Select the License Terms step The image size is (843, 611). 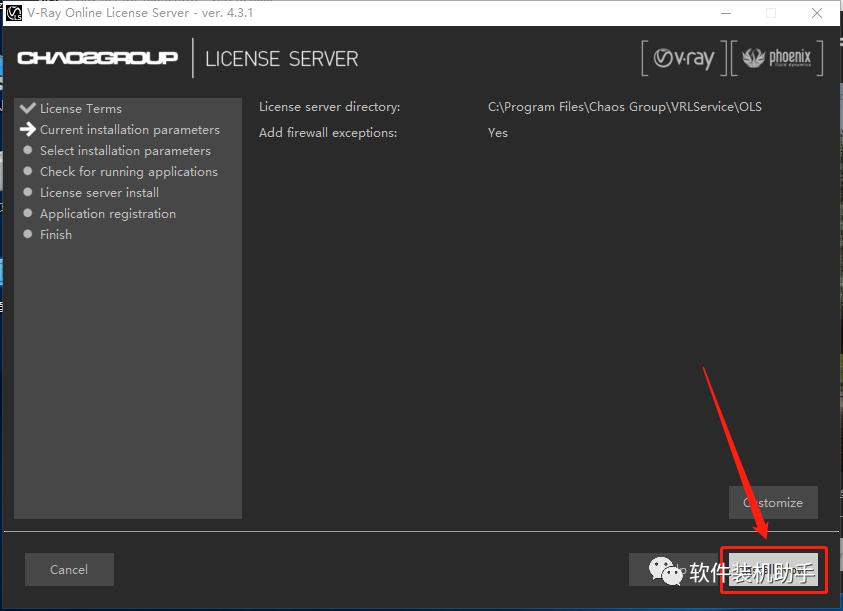81,109
